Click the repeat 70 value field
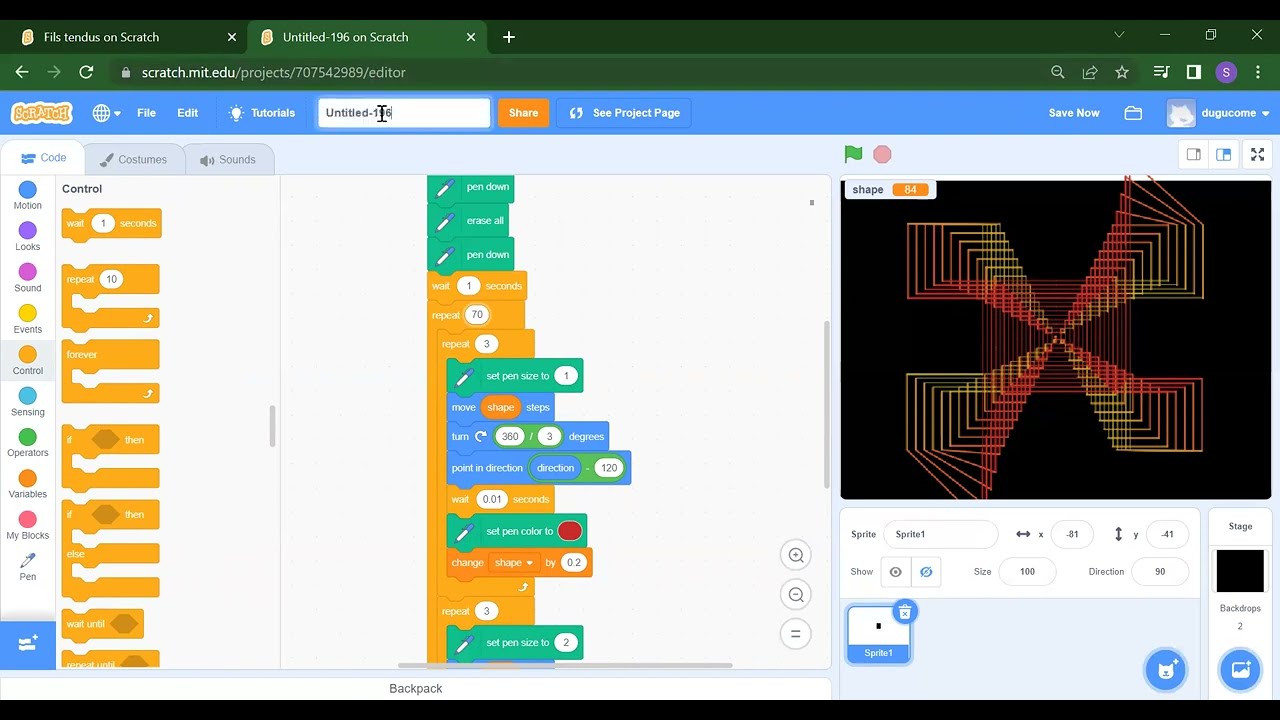The height and width of the screenshot is (720, 1280). point(477,315)
